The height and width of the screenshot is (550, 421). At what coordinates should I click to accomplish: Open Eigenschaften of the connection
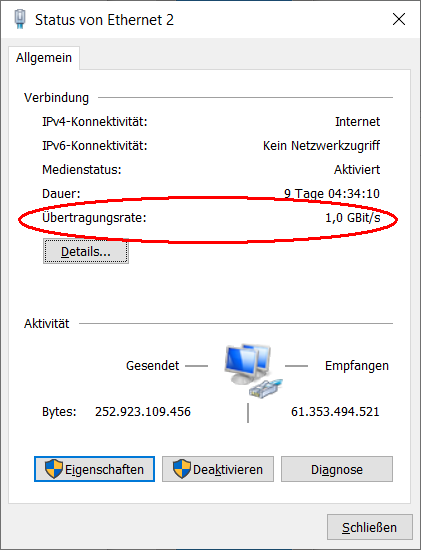tap(94, 469)
